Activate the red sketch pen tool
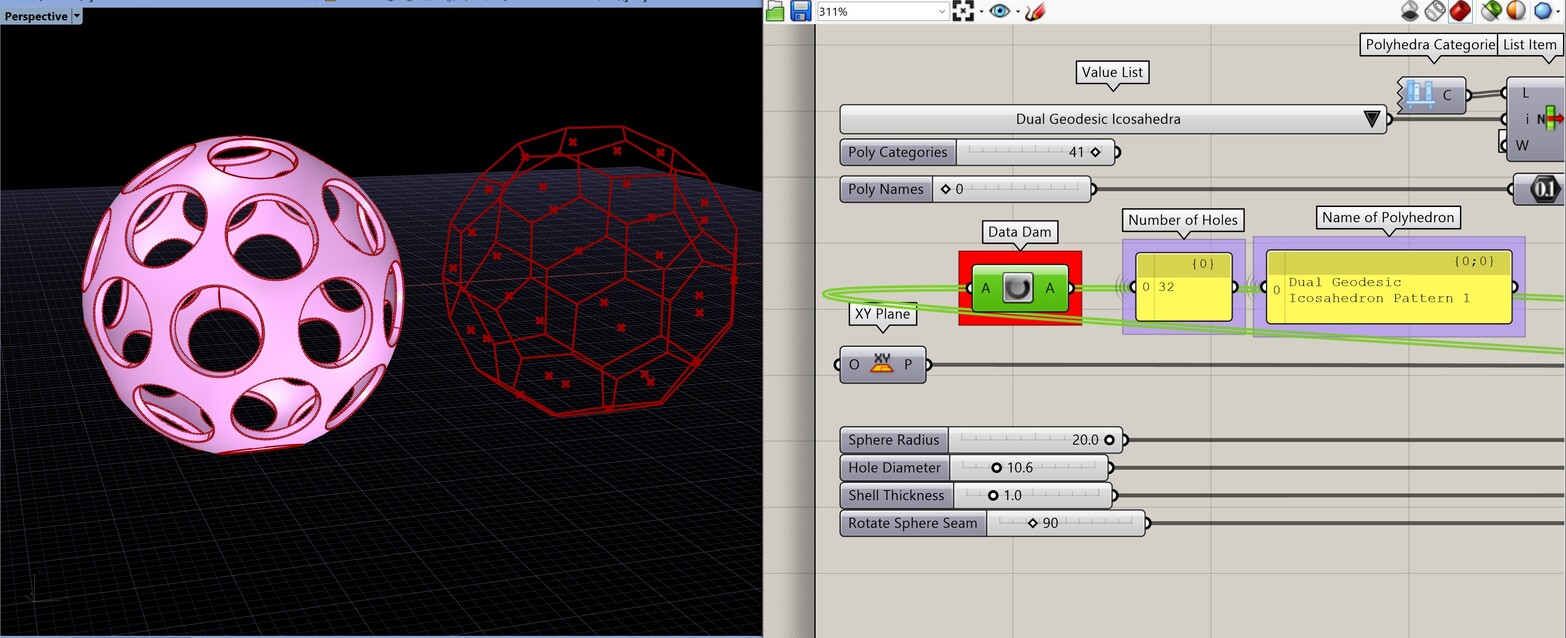Screen dimensions: 1566x638 point(1035,11)
